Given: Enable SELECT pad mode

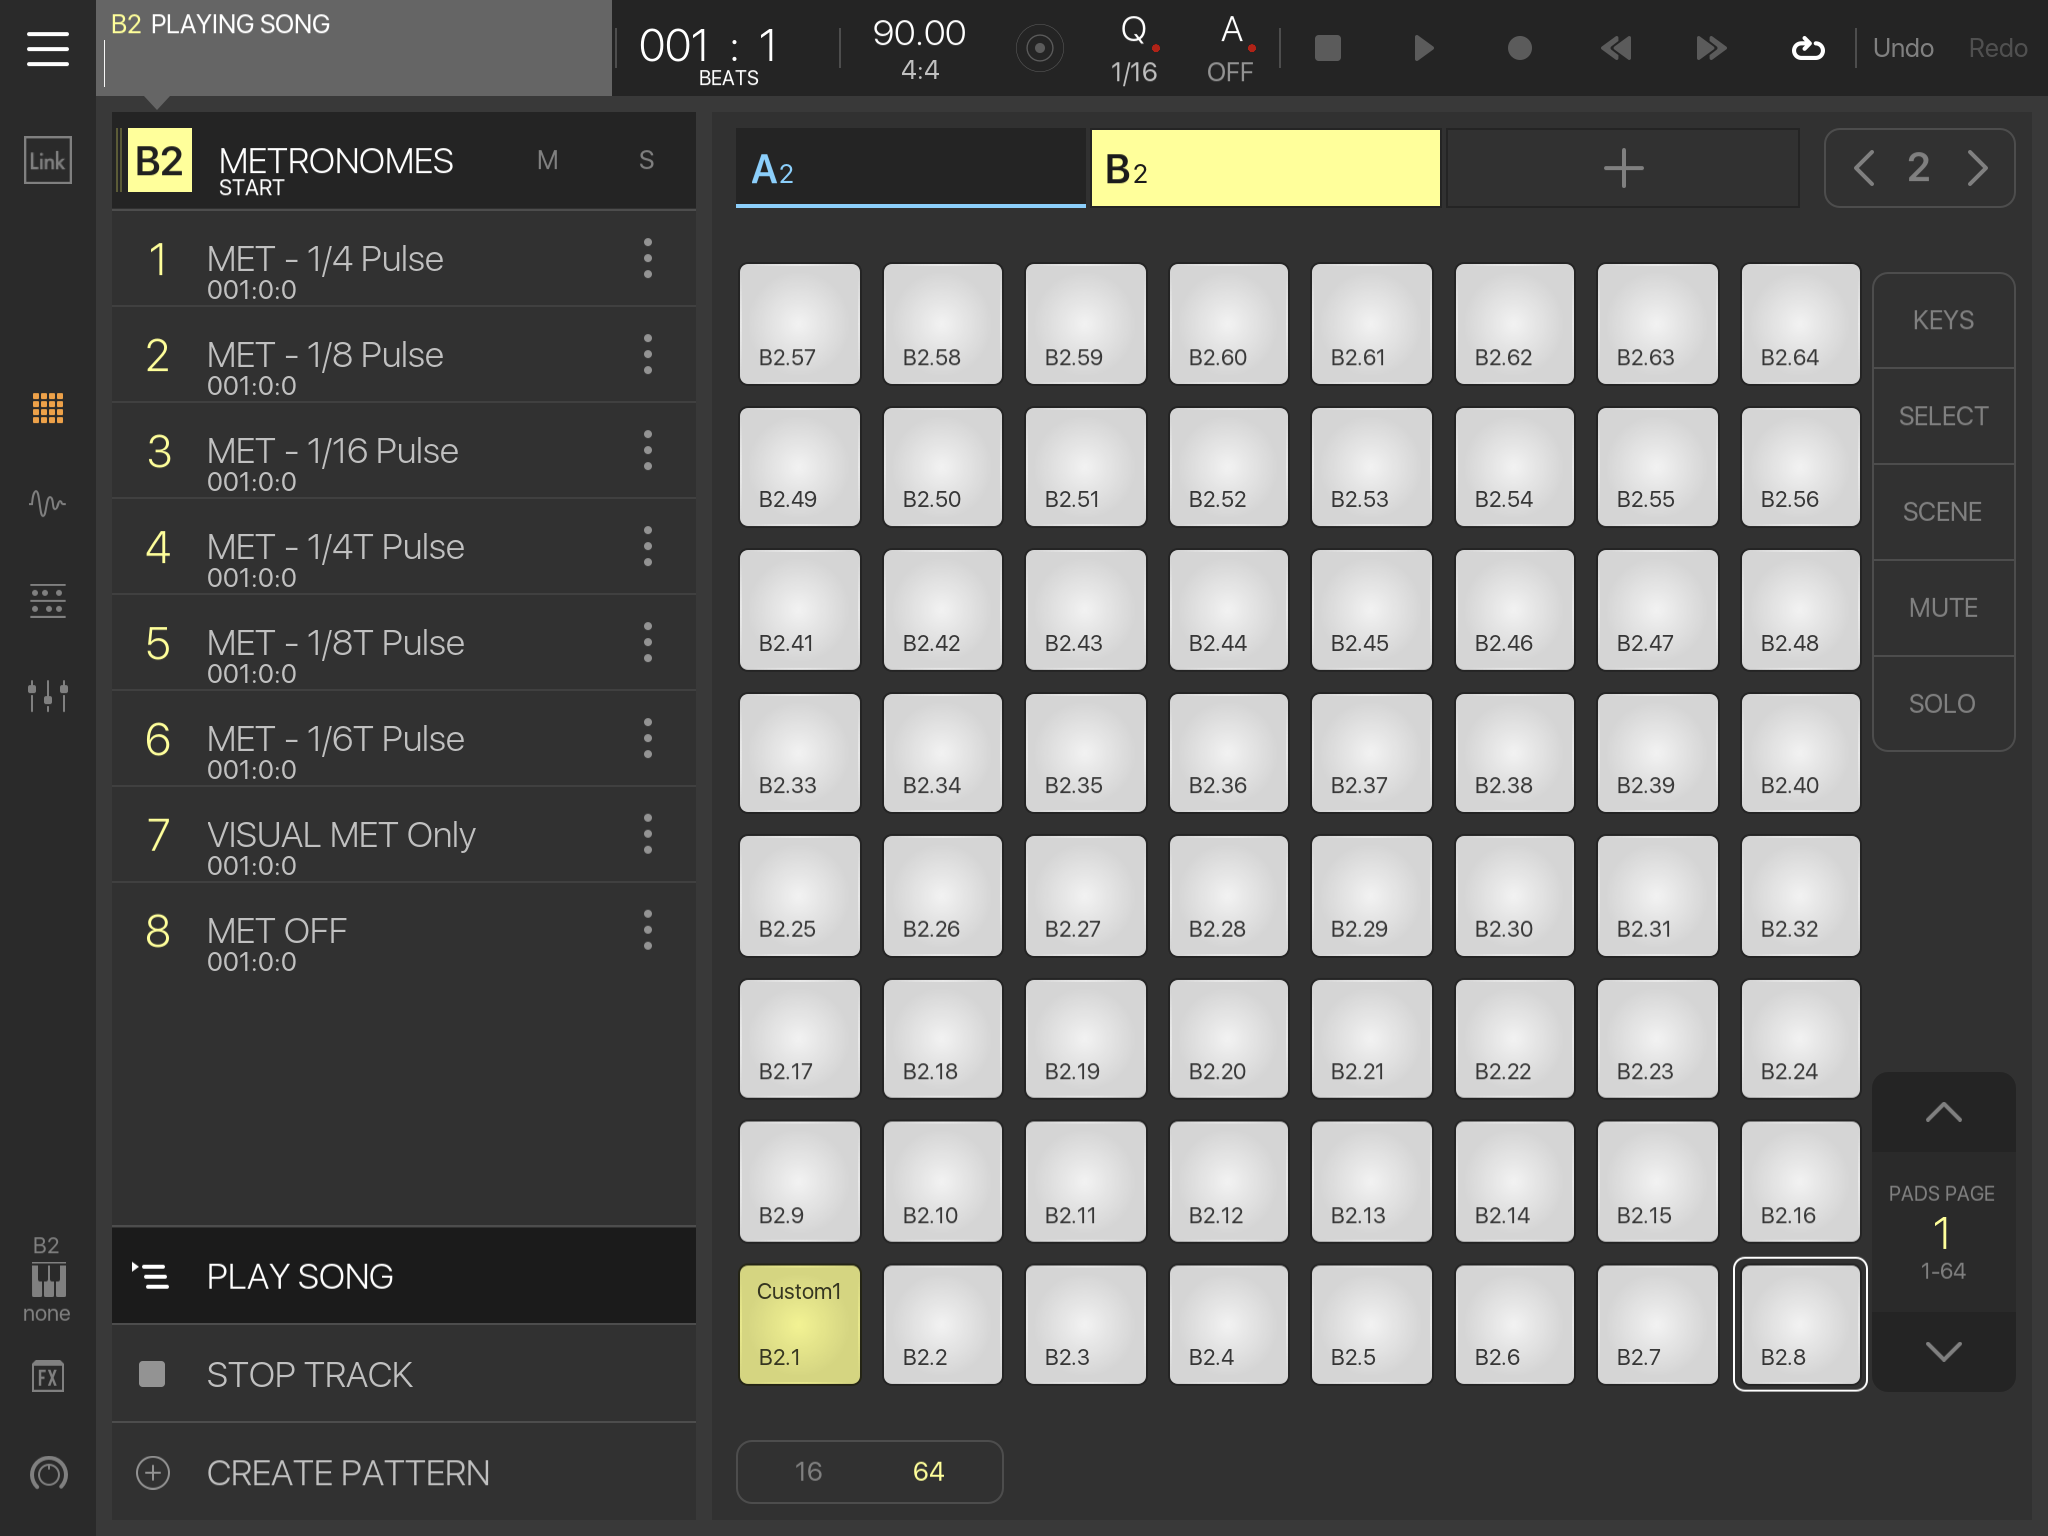Looking at the screenshot, I should [x=1943, y=416].
